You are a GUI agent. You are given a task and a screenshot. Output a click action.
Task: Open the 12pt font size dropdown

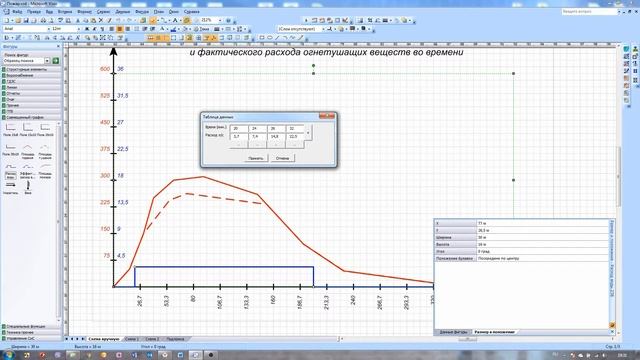coord(79,29)
